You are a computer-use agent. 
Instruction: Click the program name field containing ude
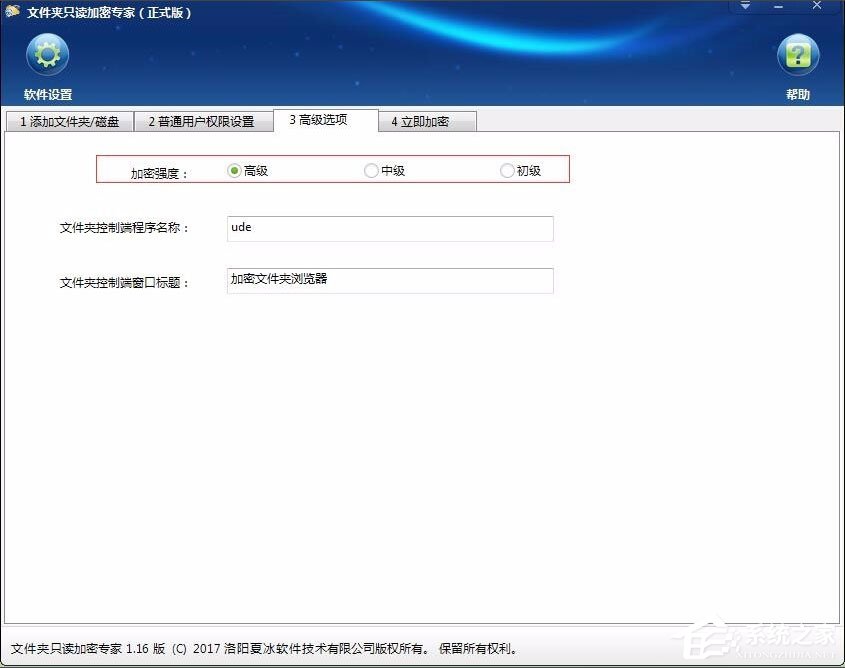point(389,228)
